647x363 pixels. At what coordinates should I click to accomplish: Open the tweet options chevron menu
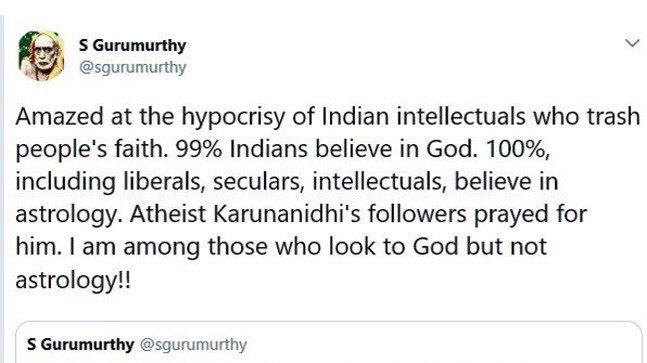pyautogui.click(x=632, y=43)
